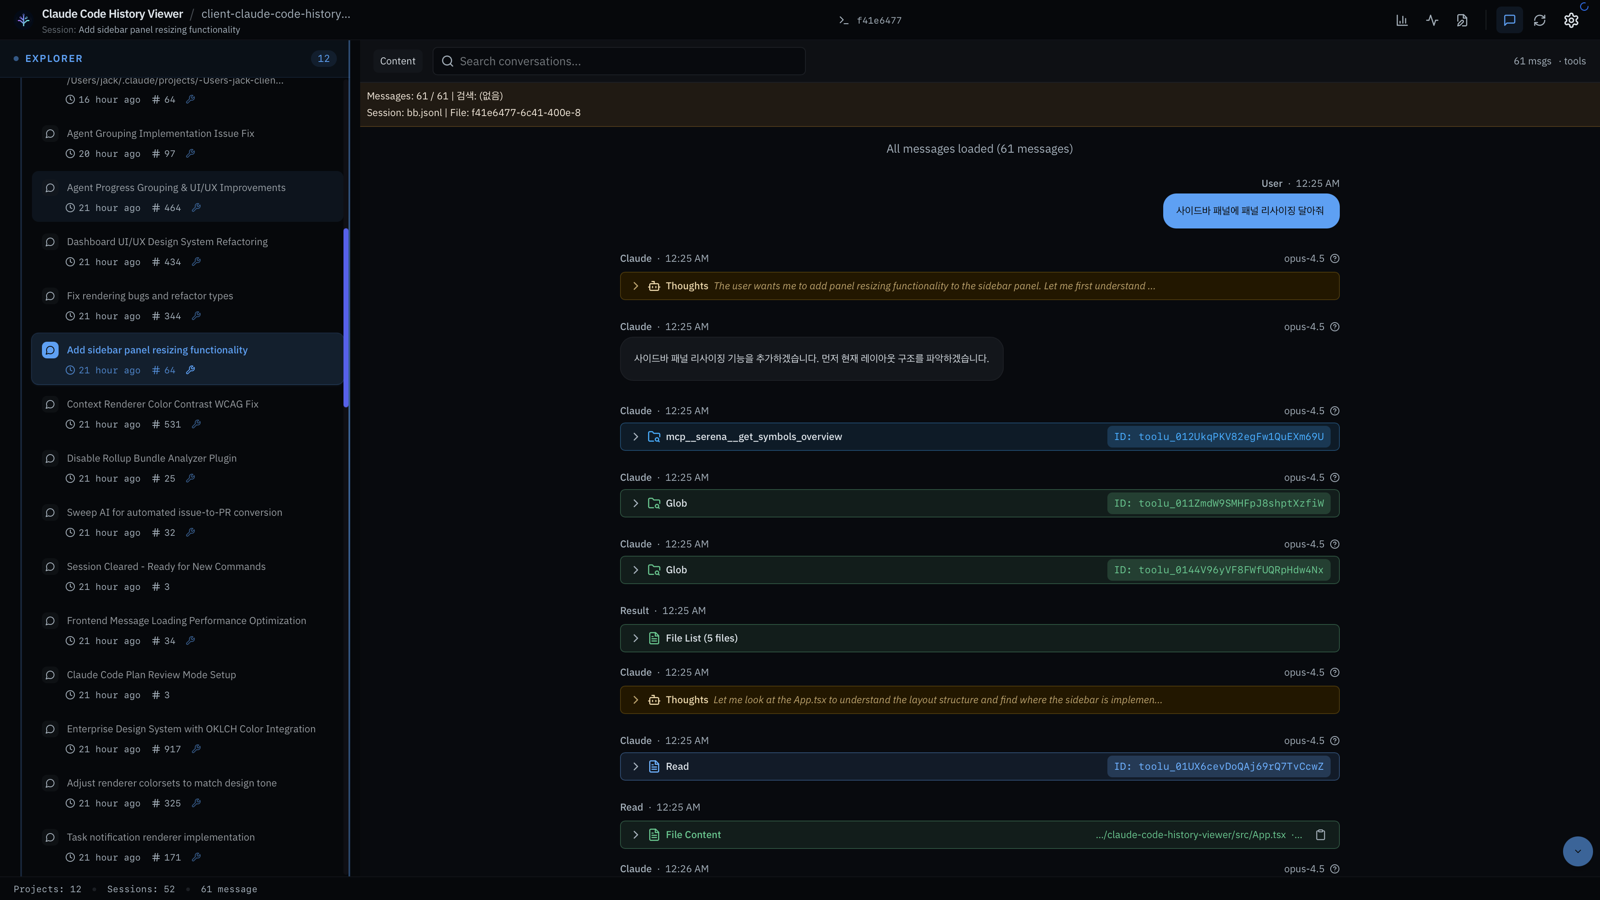The width and height of the screenshot is (1600, 900).
Task: Click the '.../claude-code-history-viewer/src/App.tsx' path text
Action: point(1191,835)
